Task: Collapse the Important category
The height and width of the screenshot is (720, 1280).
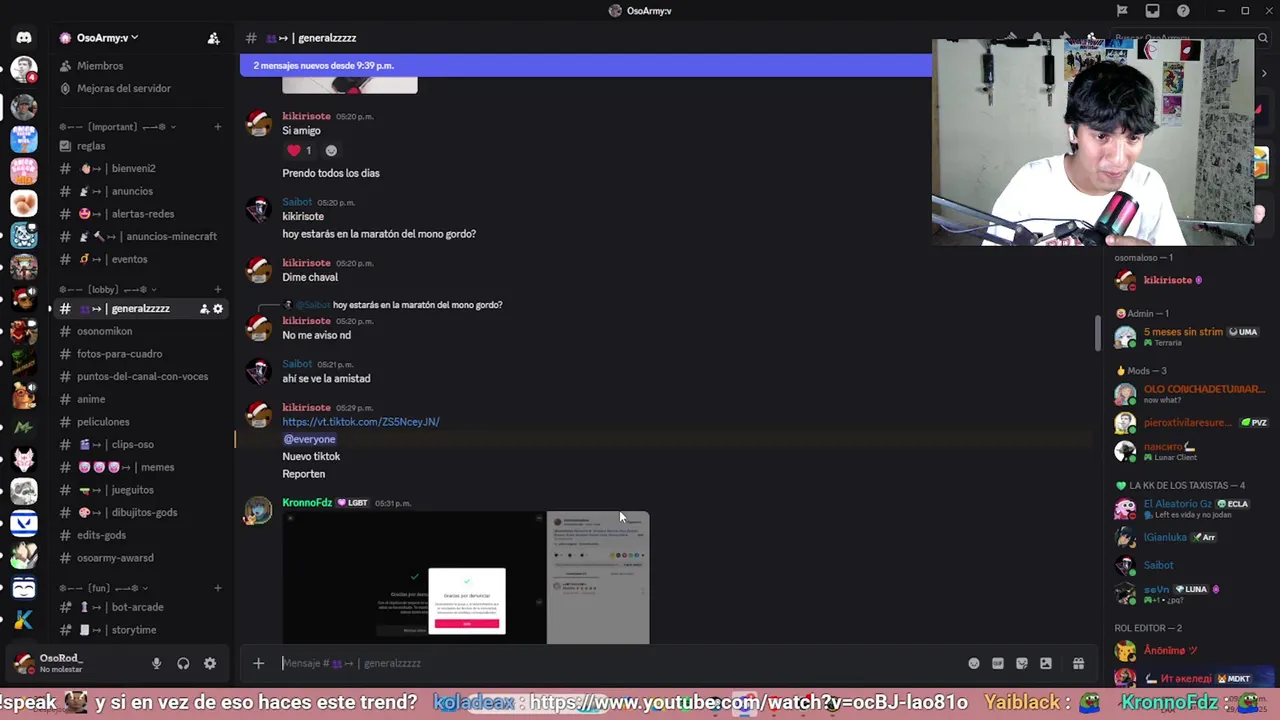Action: click(x=118, y=127)
